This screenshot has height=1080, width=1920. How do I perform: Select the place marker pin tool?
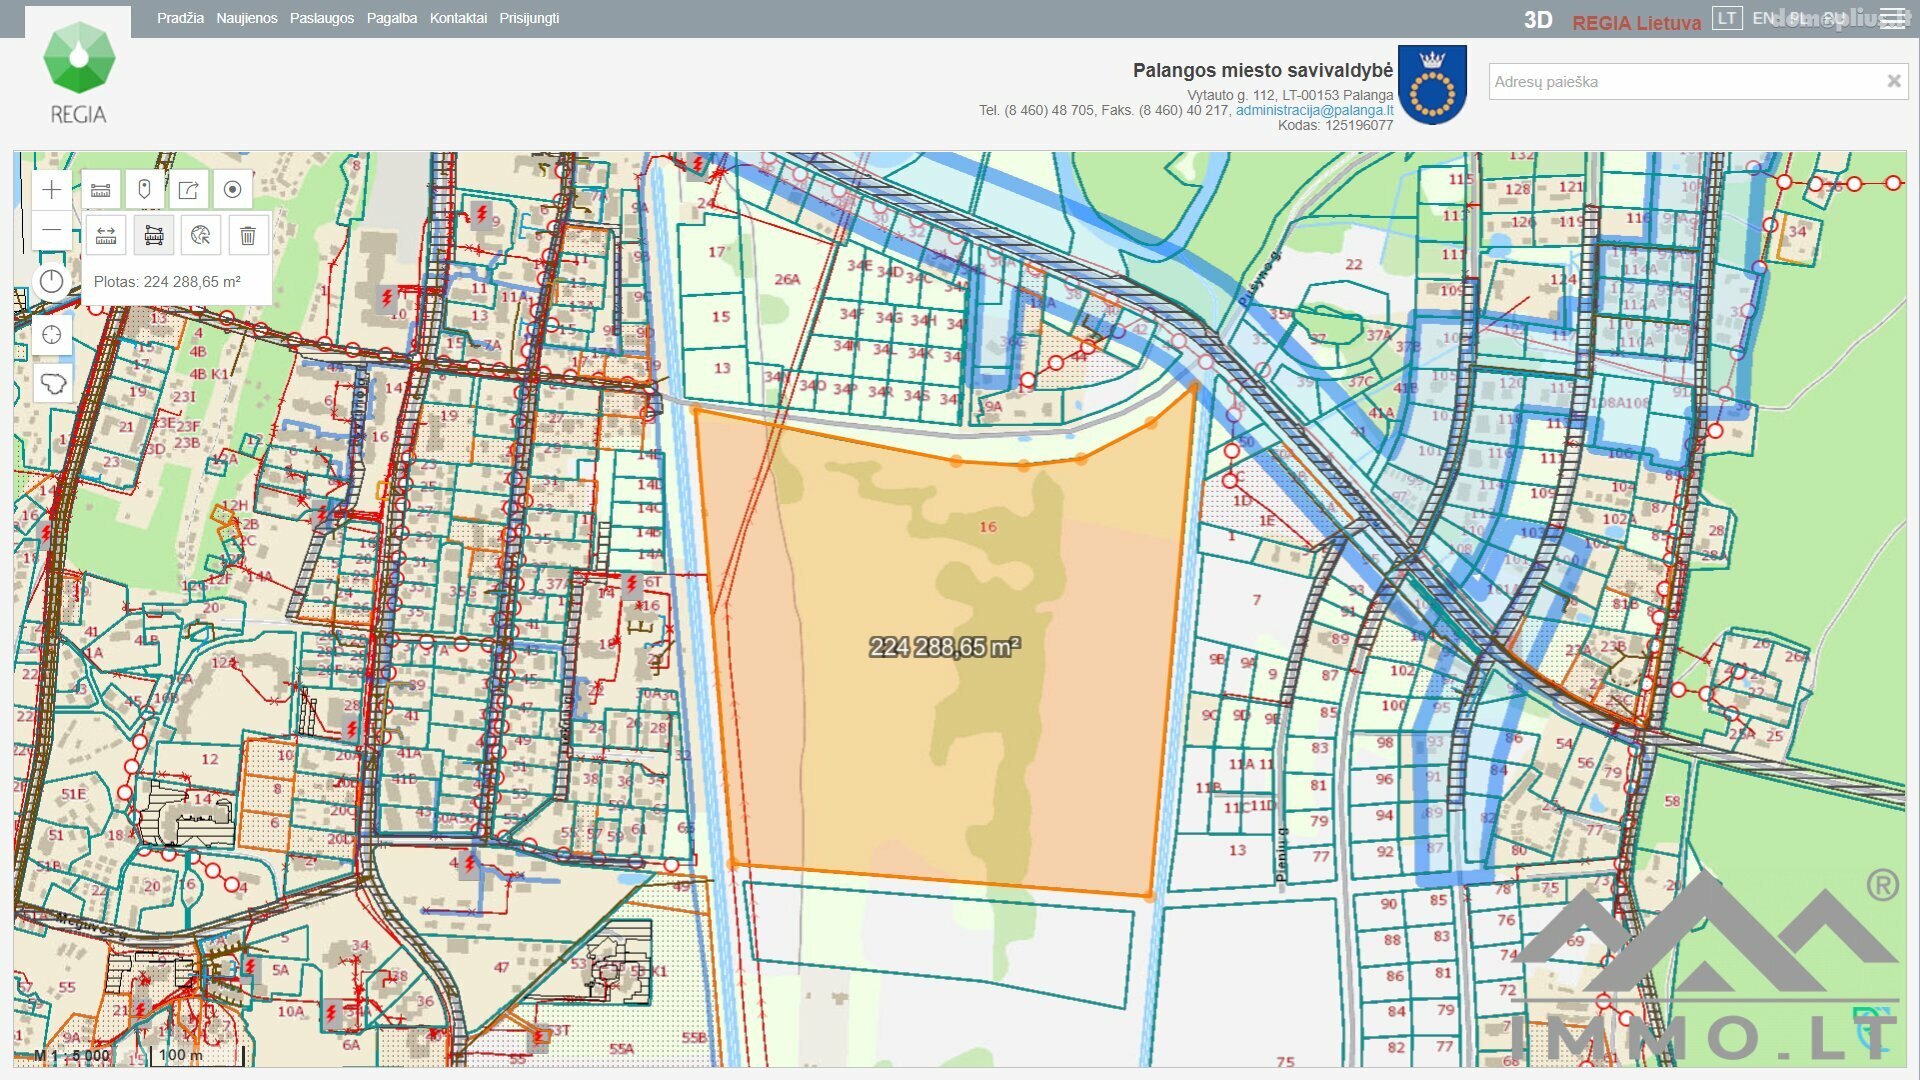pyautogui.click(x=144, y=190)
